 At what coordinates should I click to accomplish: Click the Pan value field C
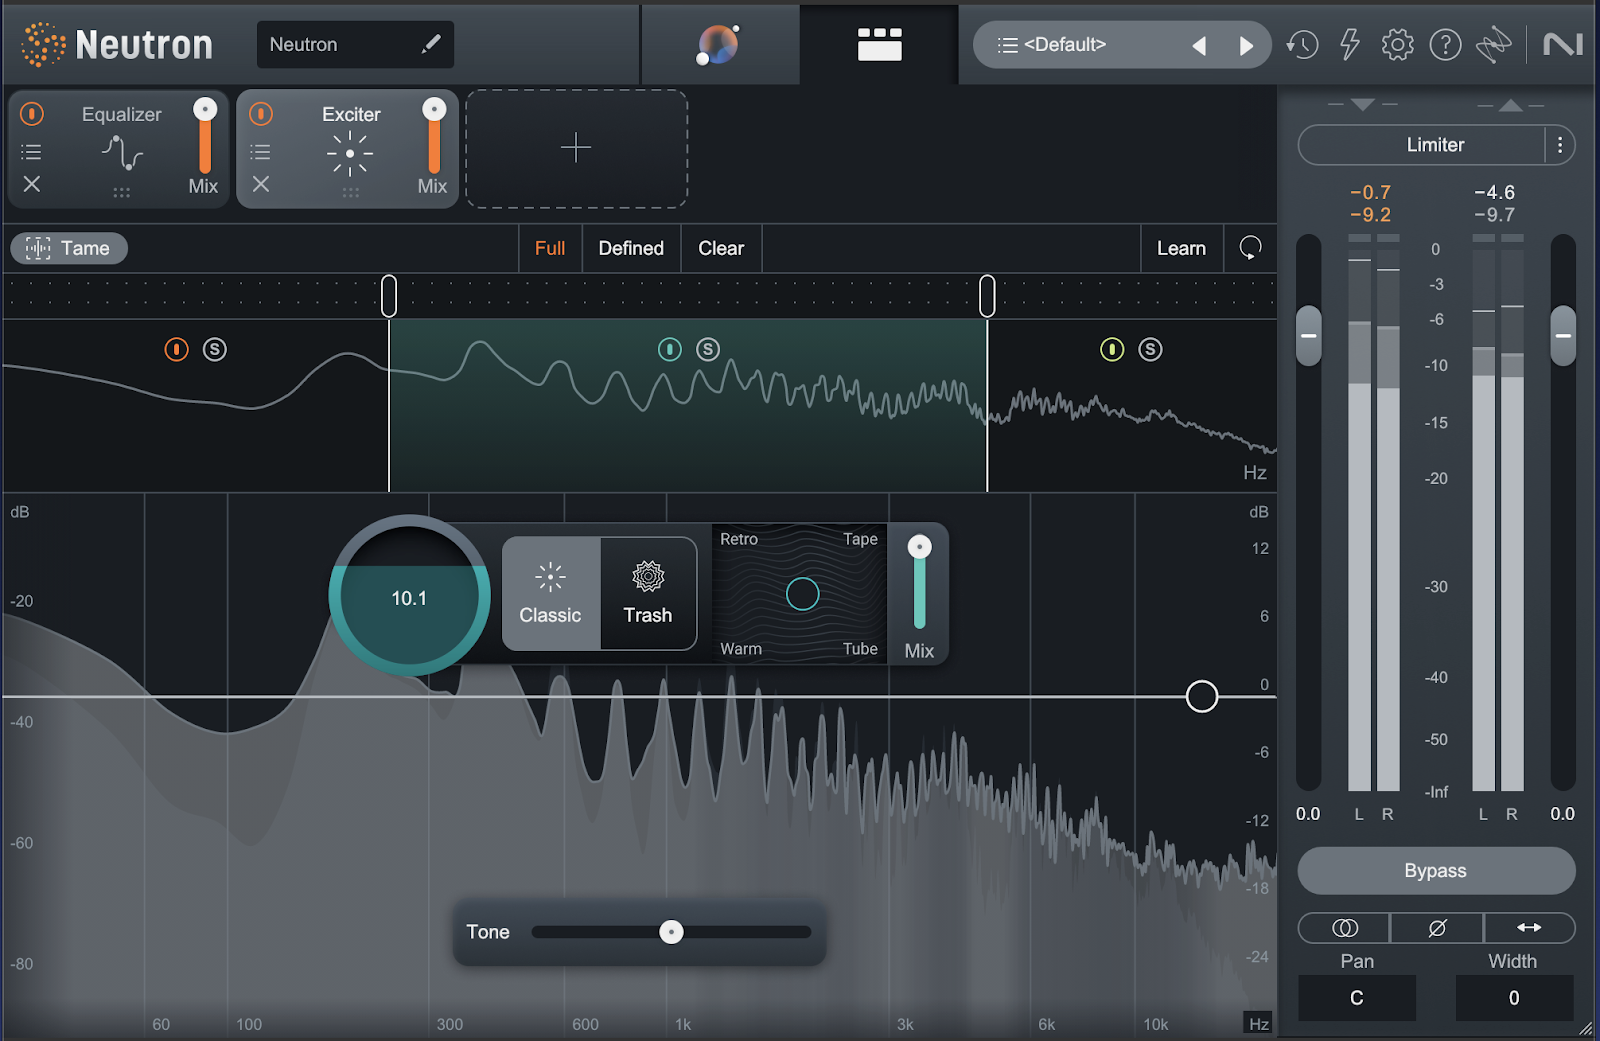click(1357, 998)
